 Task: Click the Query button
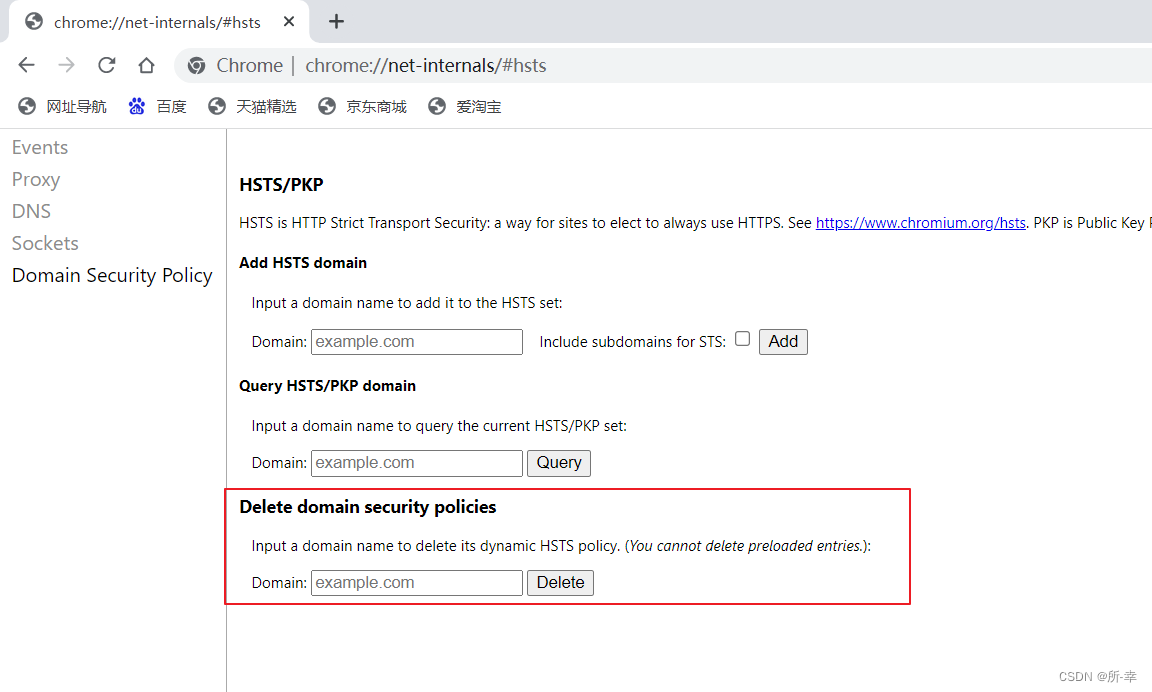tap(558, 462)
